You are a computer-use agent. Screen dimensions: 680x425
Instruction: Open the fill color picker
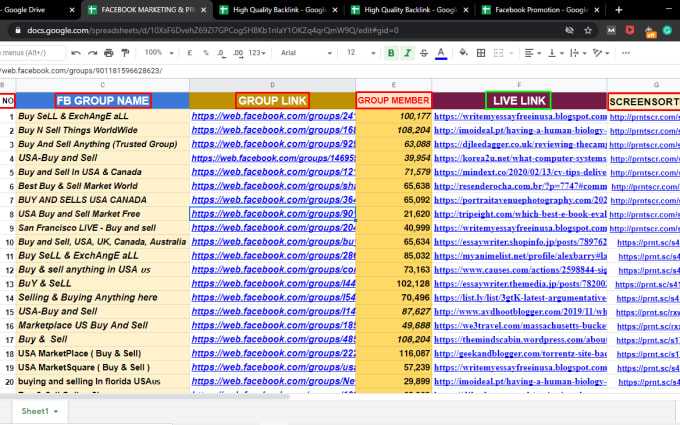(463, 53)
